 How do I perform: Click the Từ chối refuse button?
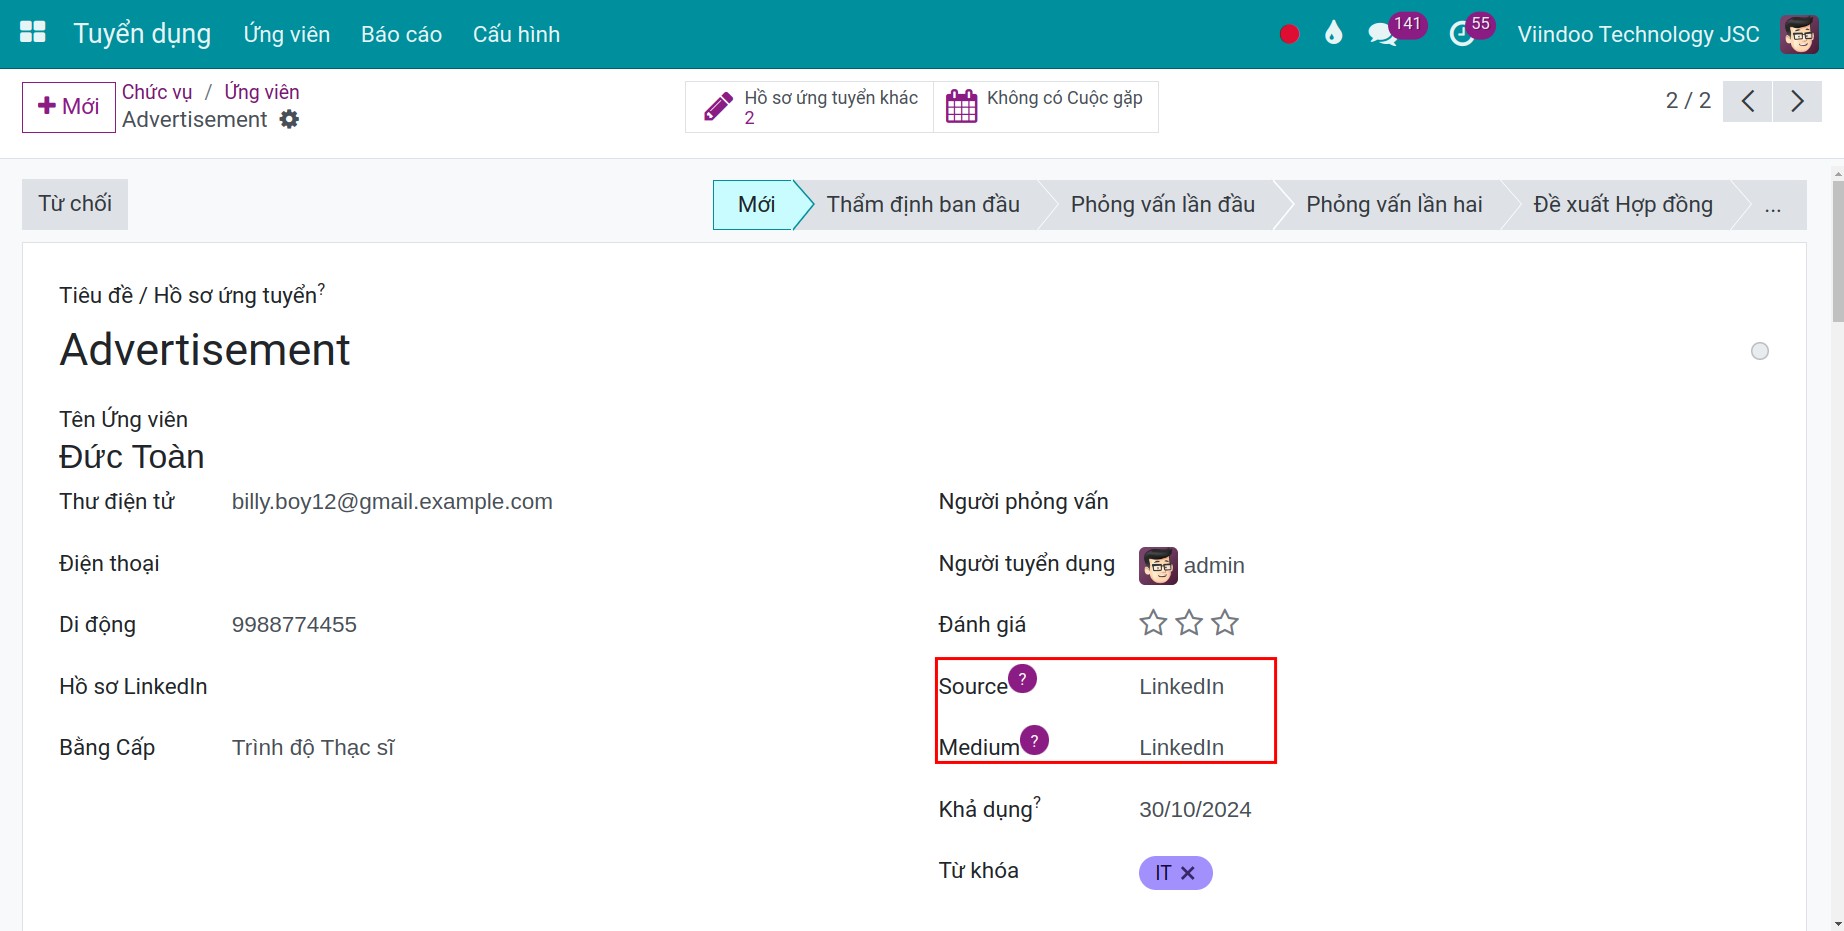[75, 204]
